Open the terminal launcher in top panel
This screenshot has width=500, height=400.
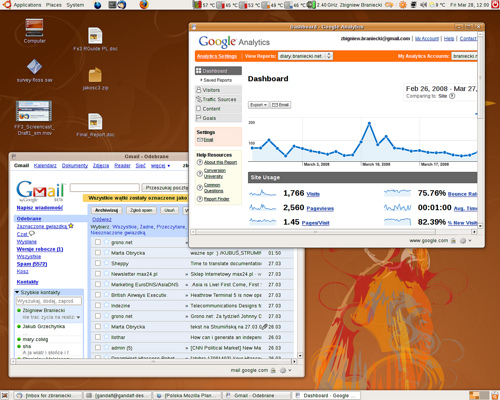click(113, 5)
